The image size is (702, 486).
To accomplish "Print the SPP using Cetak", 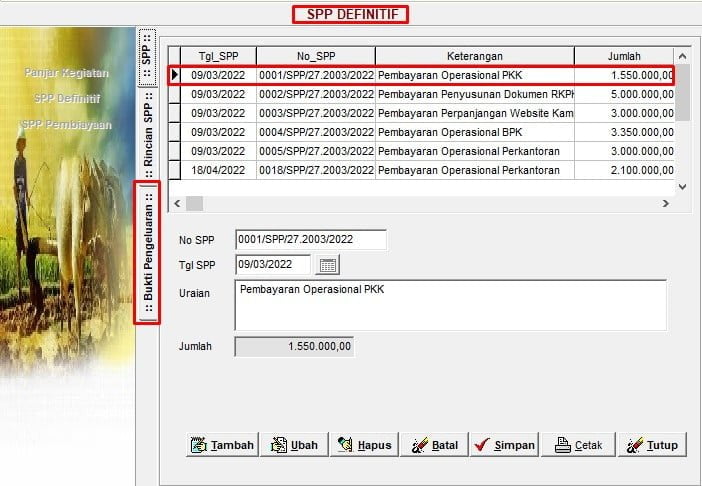I will click(578, 445).
